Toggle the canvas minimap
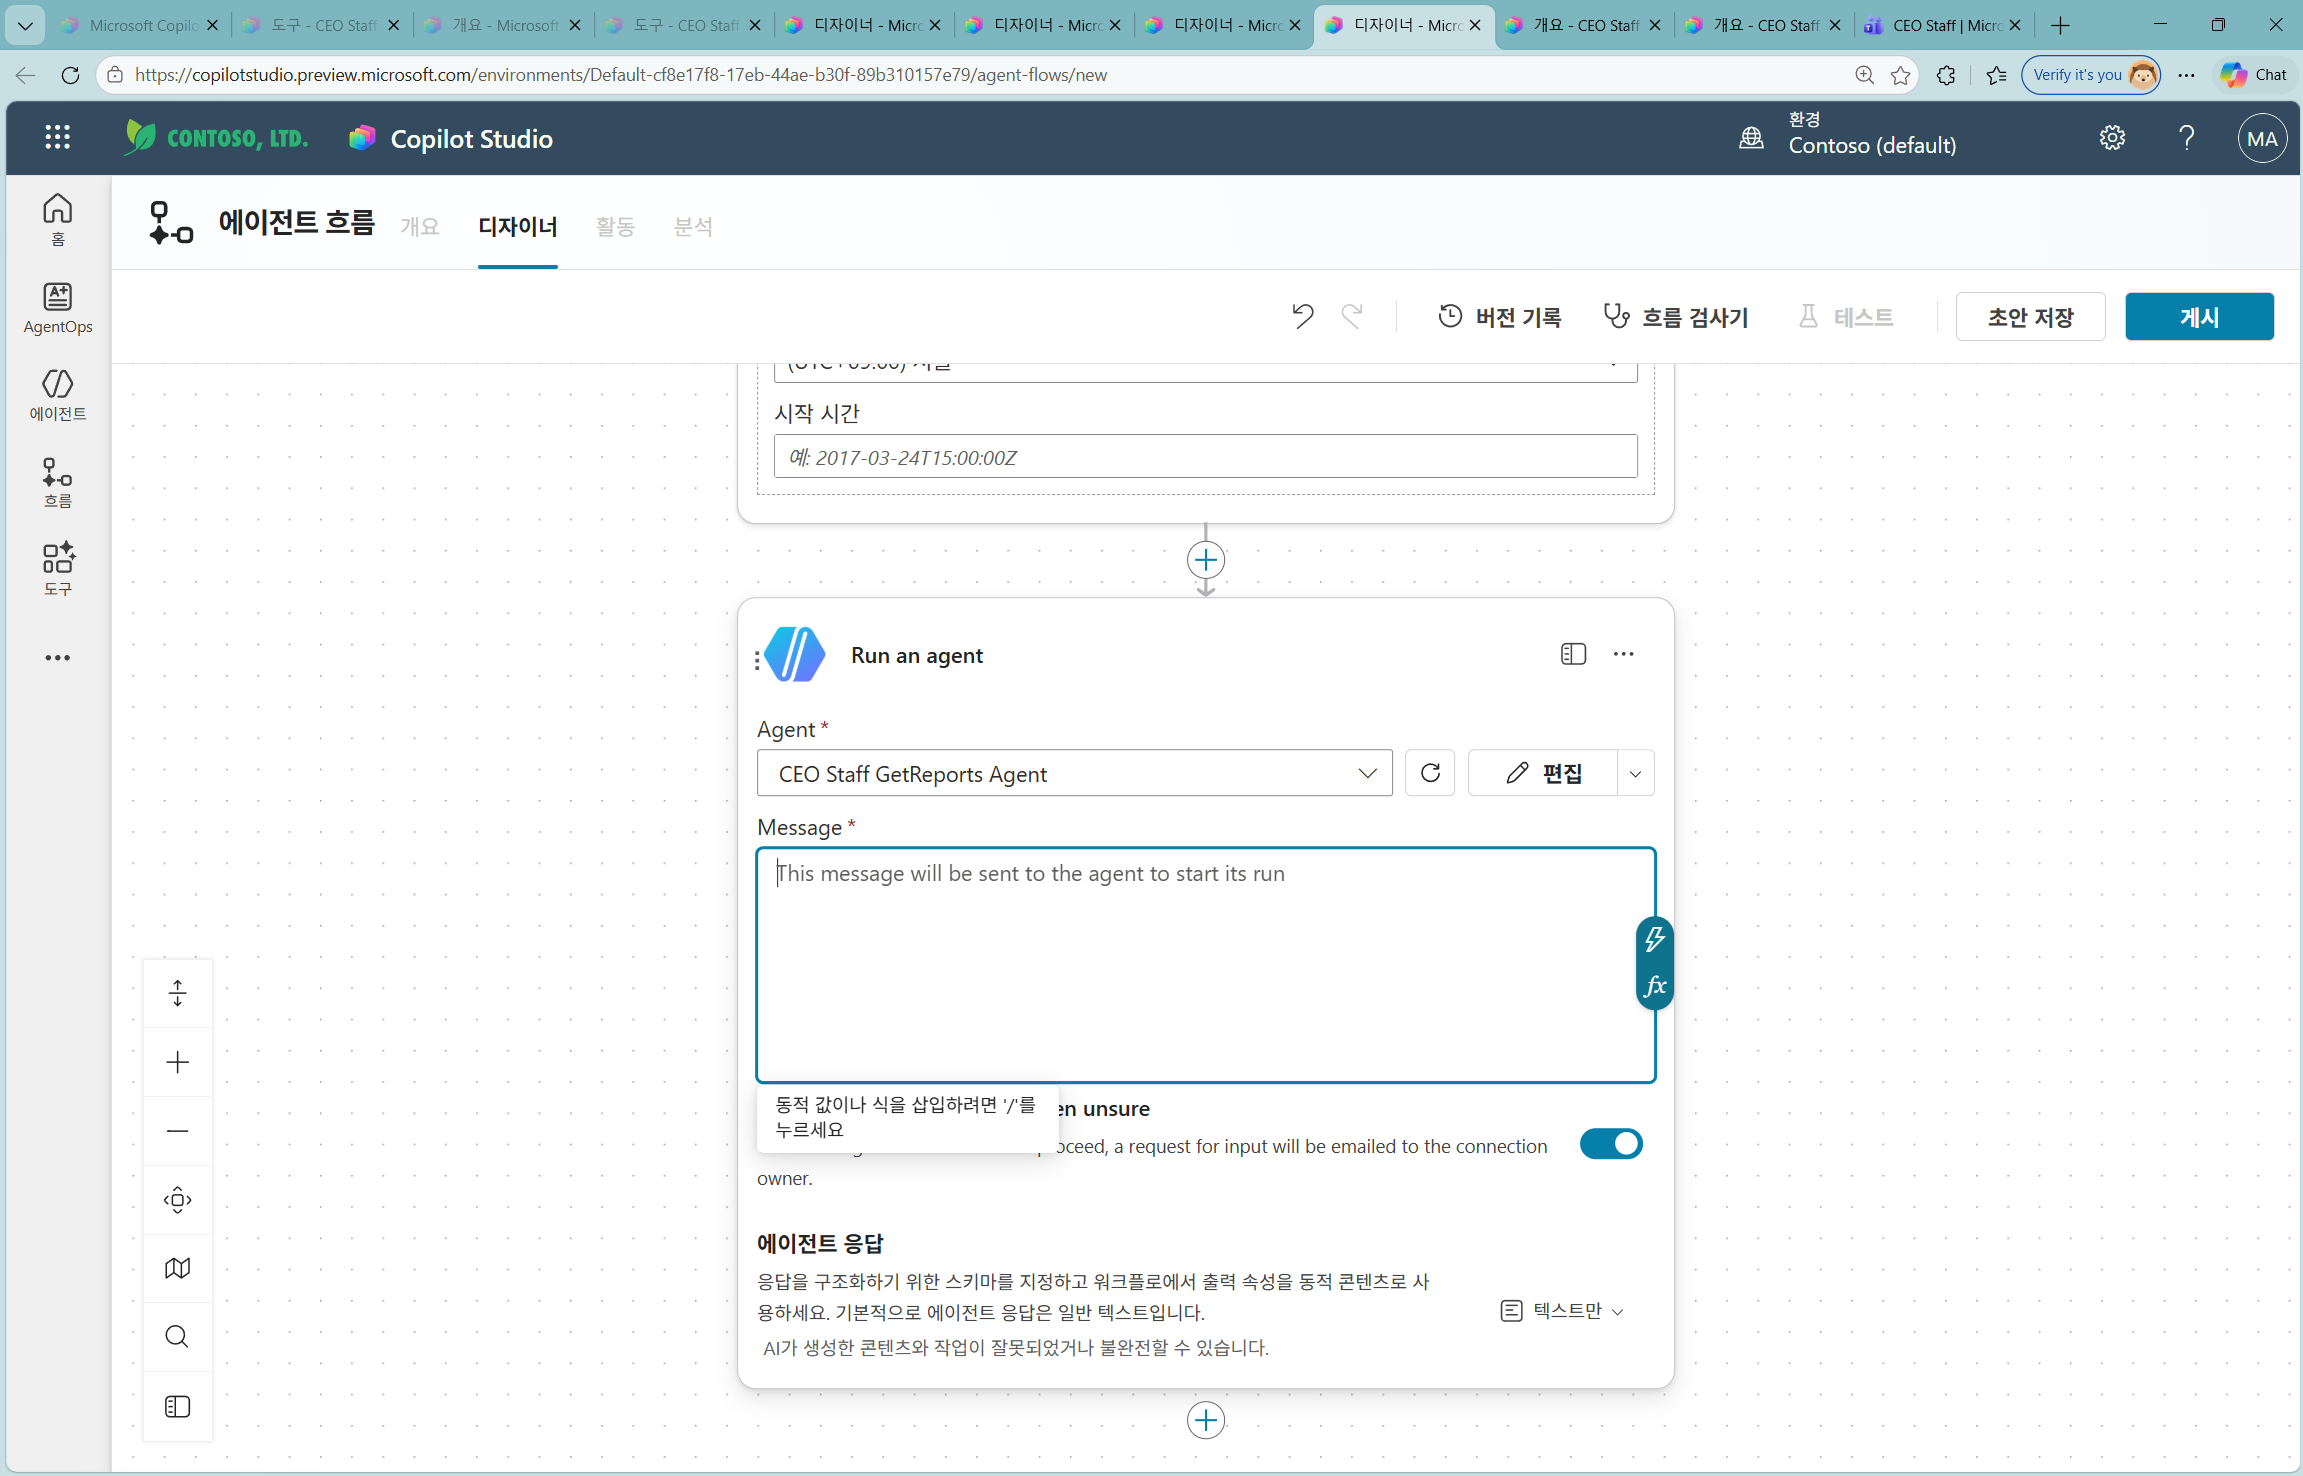Screen dimensions: 2303x1476 pyautogui.click(x=178, y=1268)
